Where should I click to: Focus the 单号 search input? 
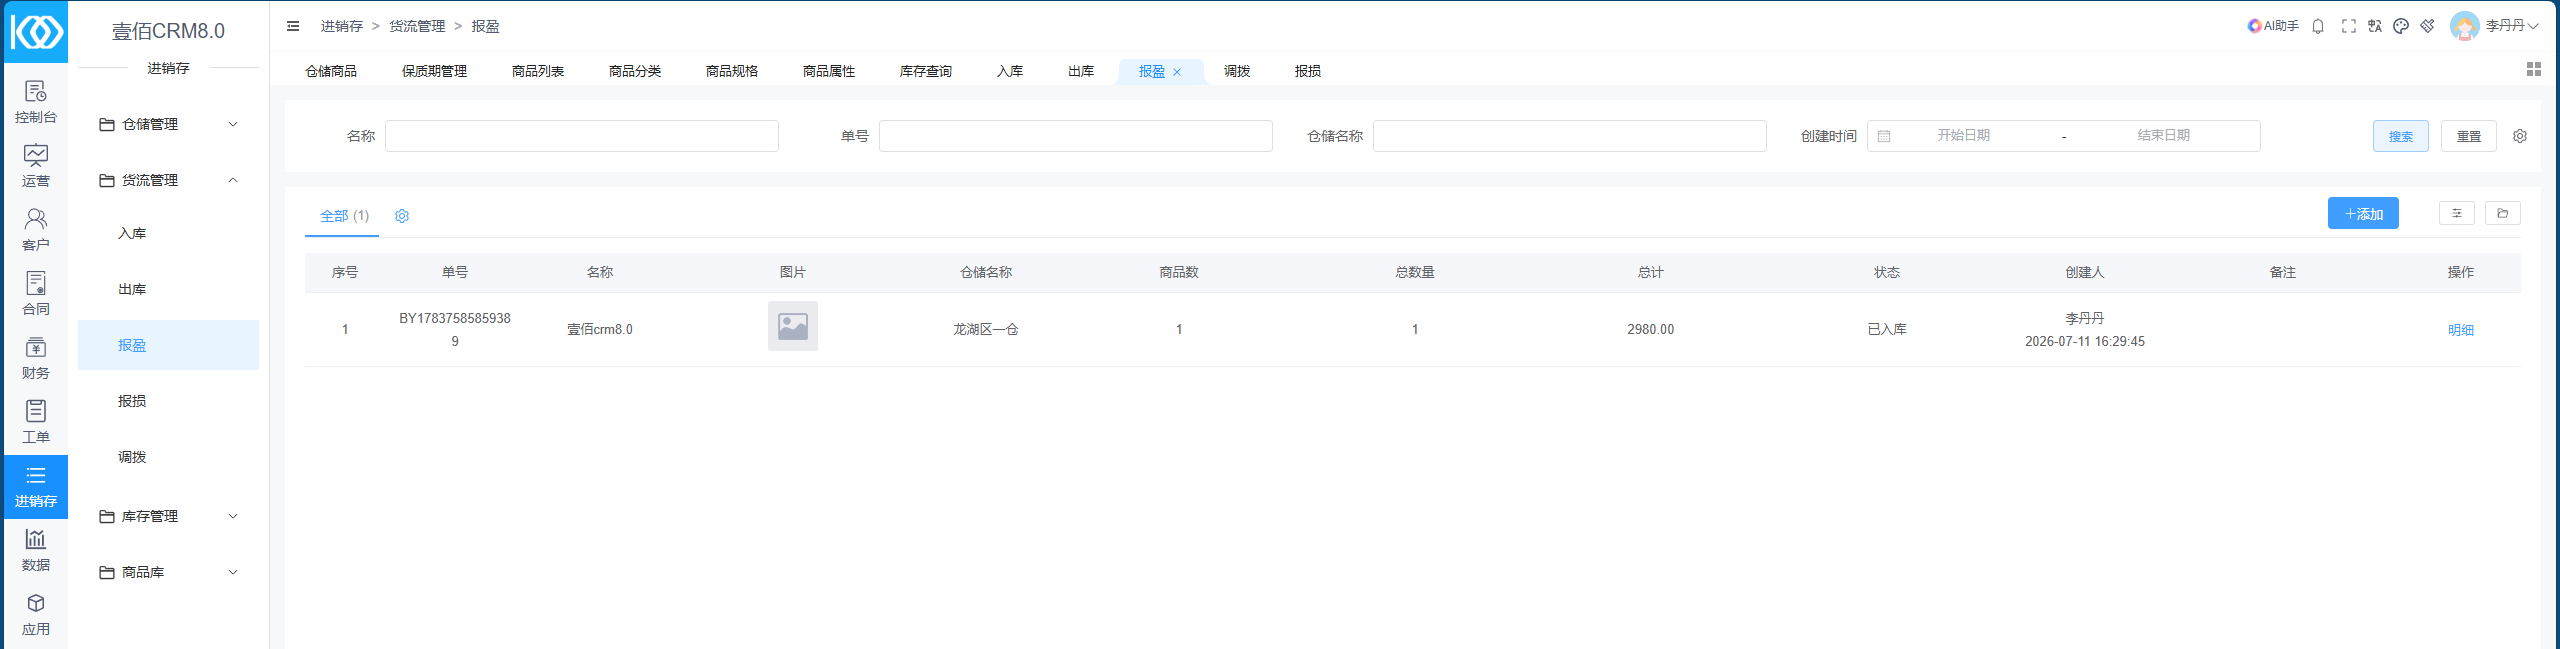pos(1076,136)
